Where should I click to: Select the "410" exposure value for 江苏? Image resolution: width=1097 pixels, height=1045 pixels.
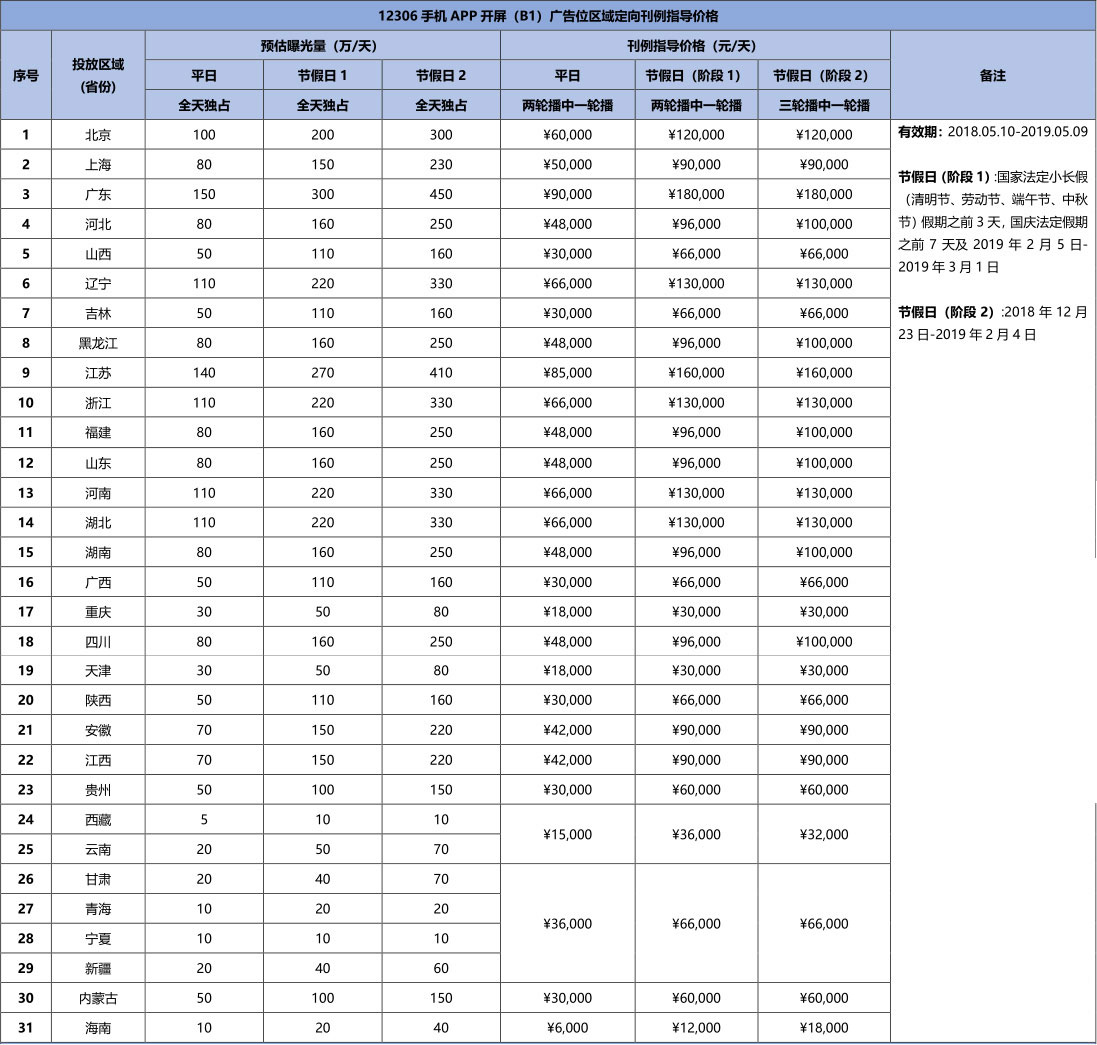click(x=441, y=373)
